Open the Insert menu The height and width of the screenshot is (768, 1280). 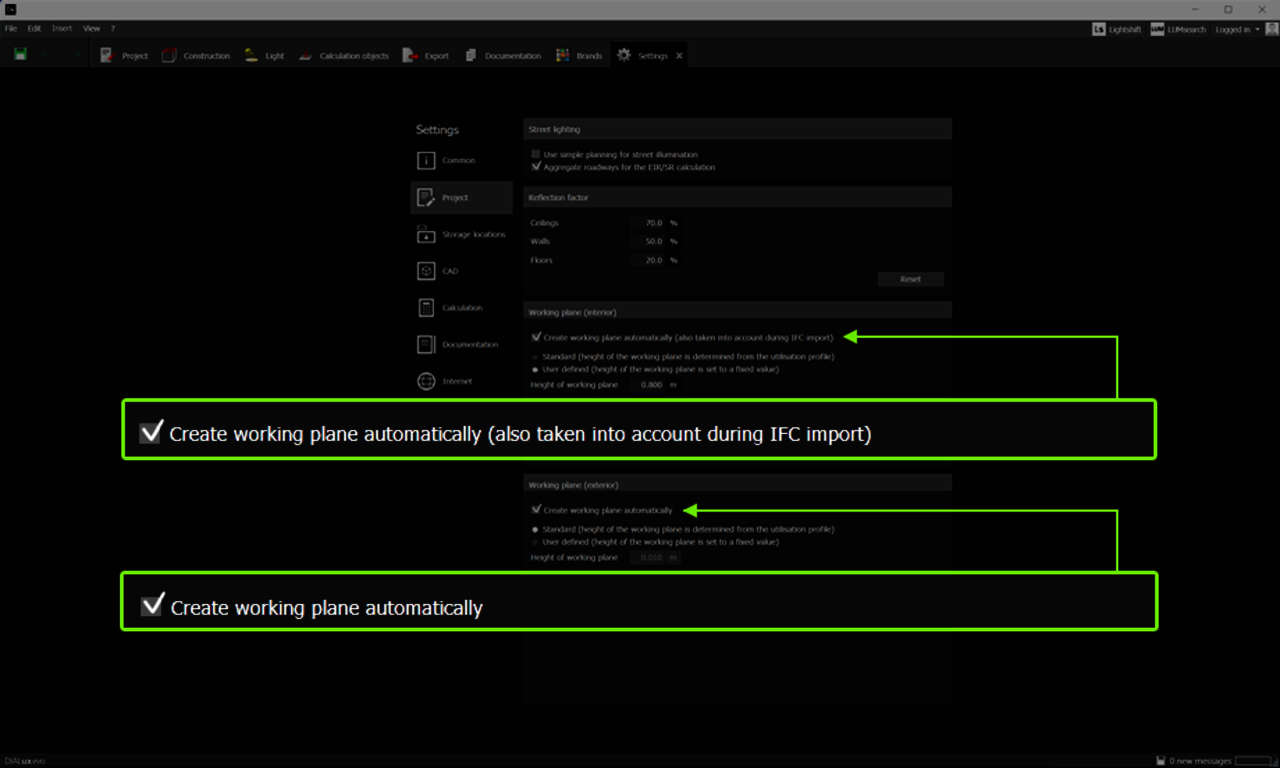(62, 29)
